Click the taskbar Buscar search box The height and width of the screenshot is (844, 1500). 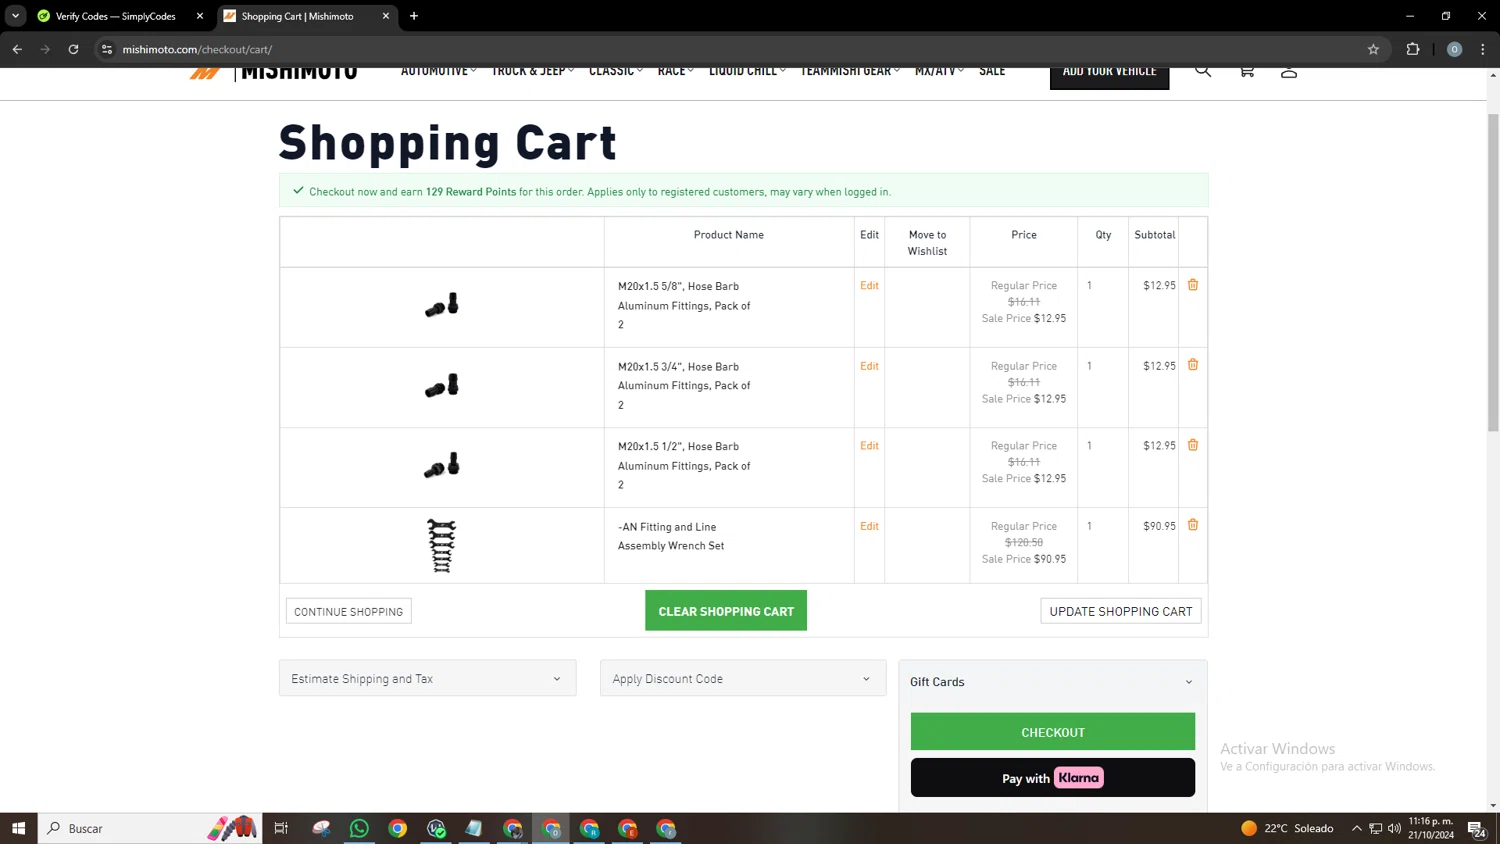pos(150,828)
